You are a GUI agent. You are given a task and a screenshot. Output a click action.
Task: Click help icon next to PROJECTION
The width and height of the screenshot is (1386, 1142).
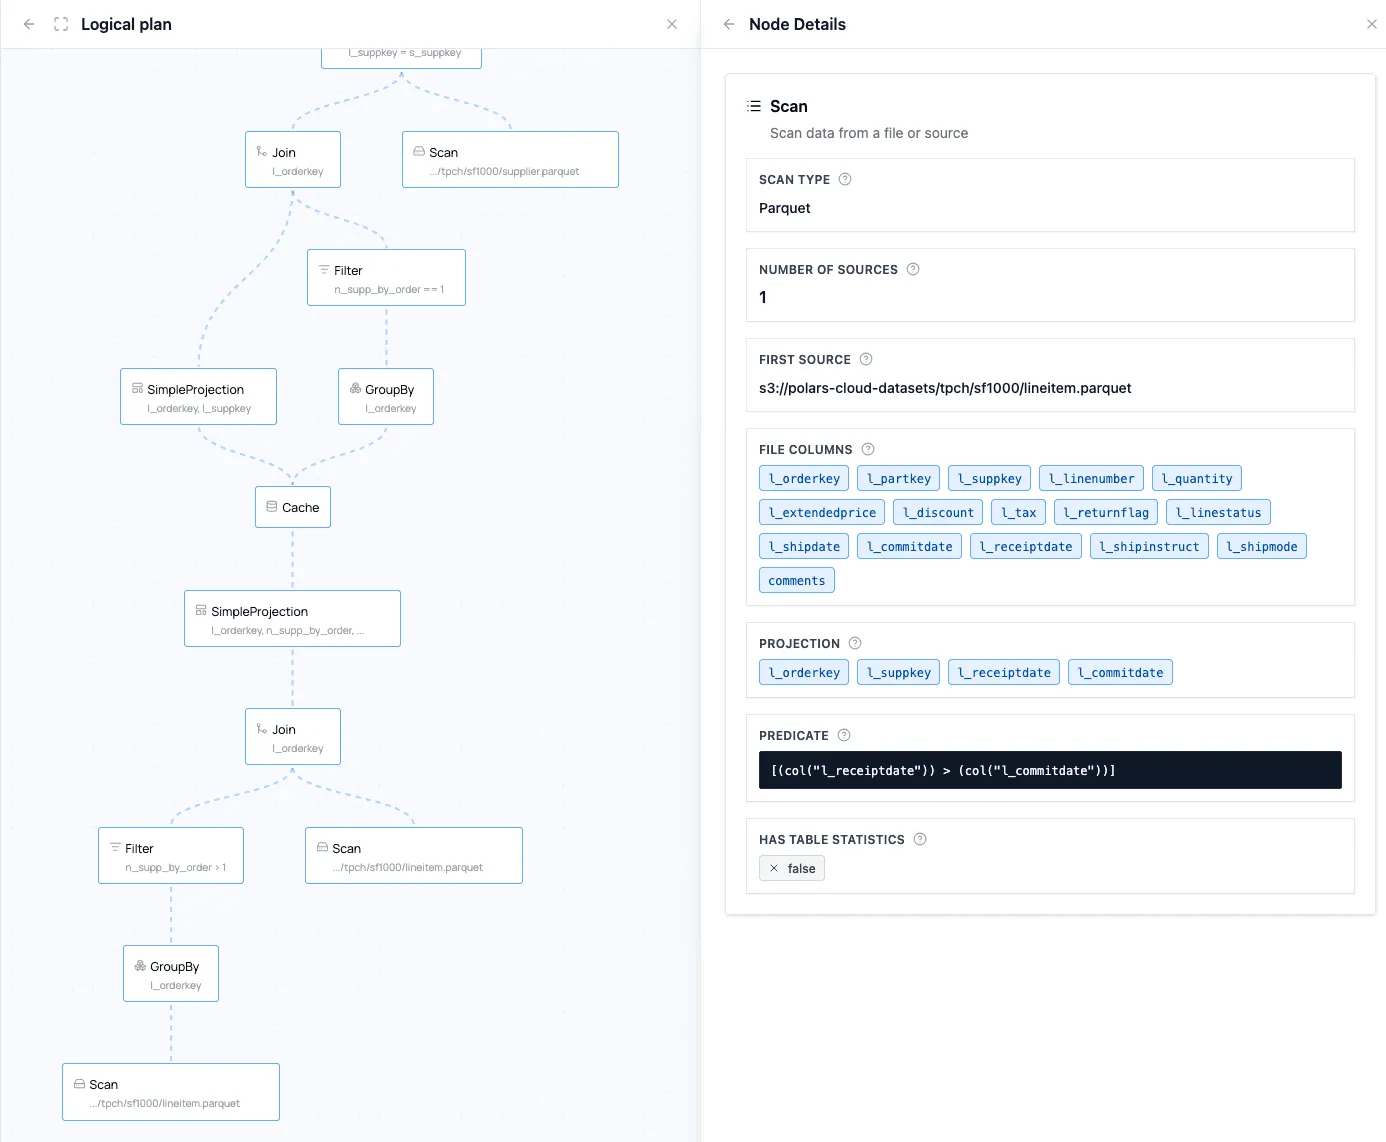855,643
